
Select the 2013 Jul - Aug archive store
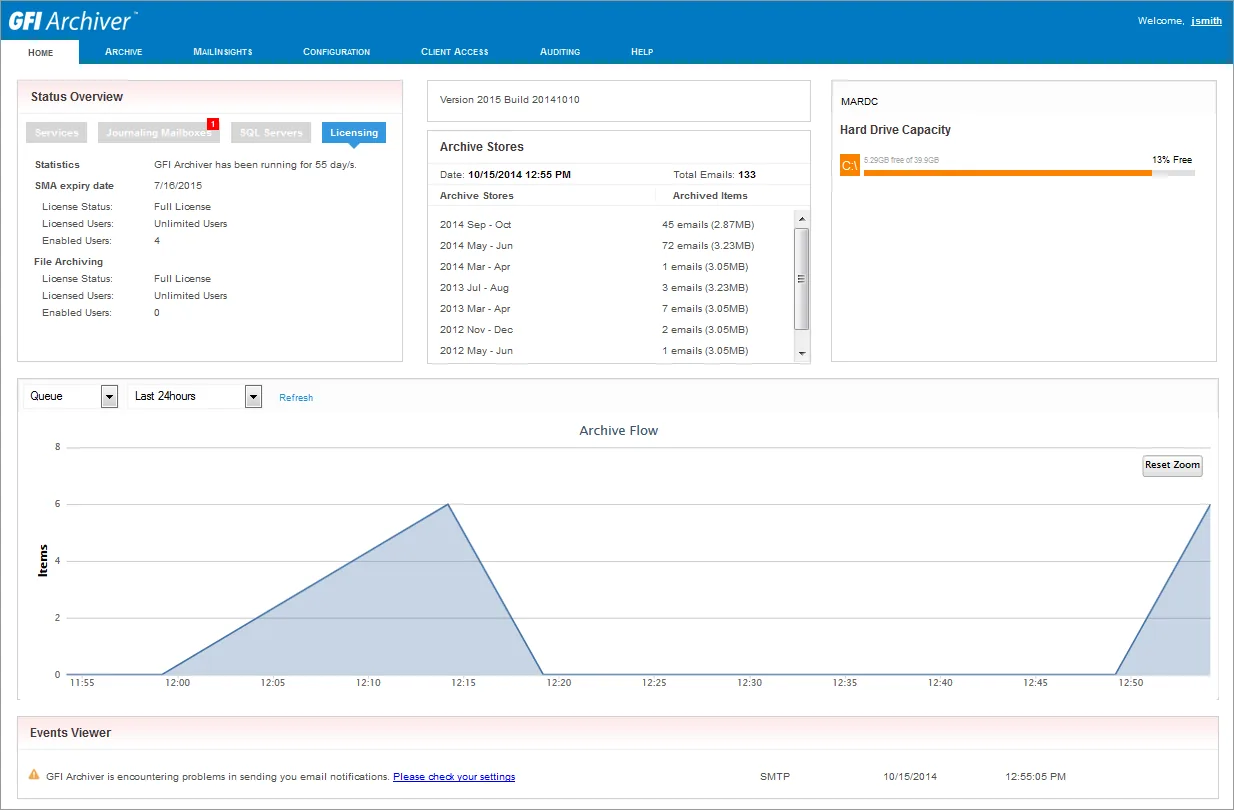(x=474, y=287)
